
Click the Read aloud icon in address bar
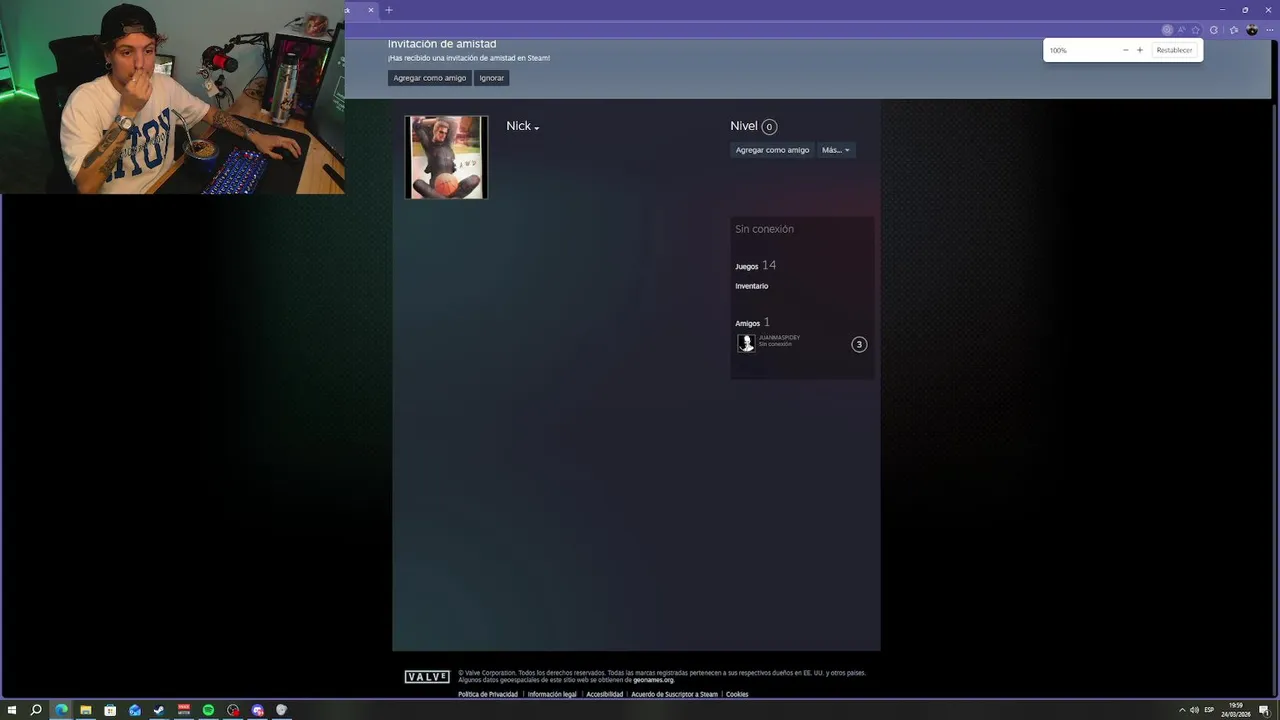[x=1181, y=30]
